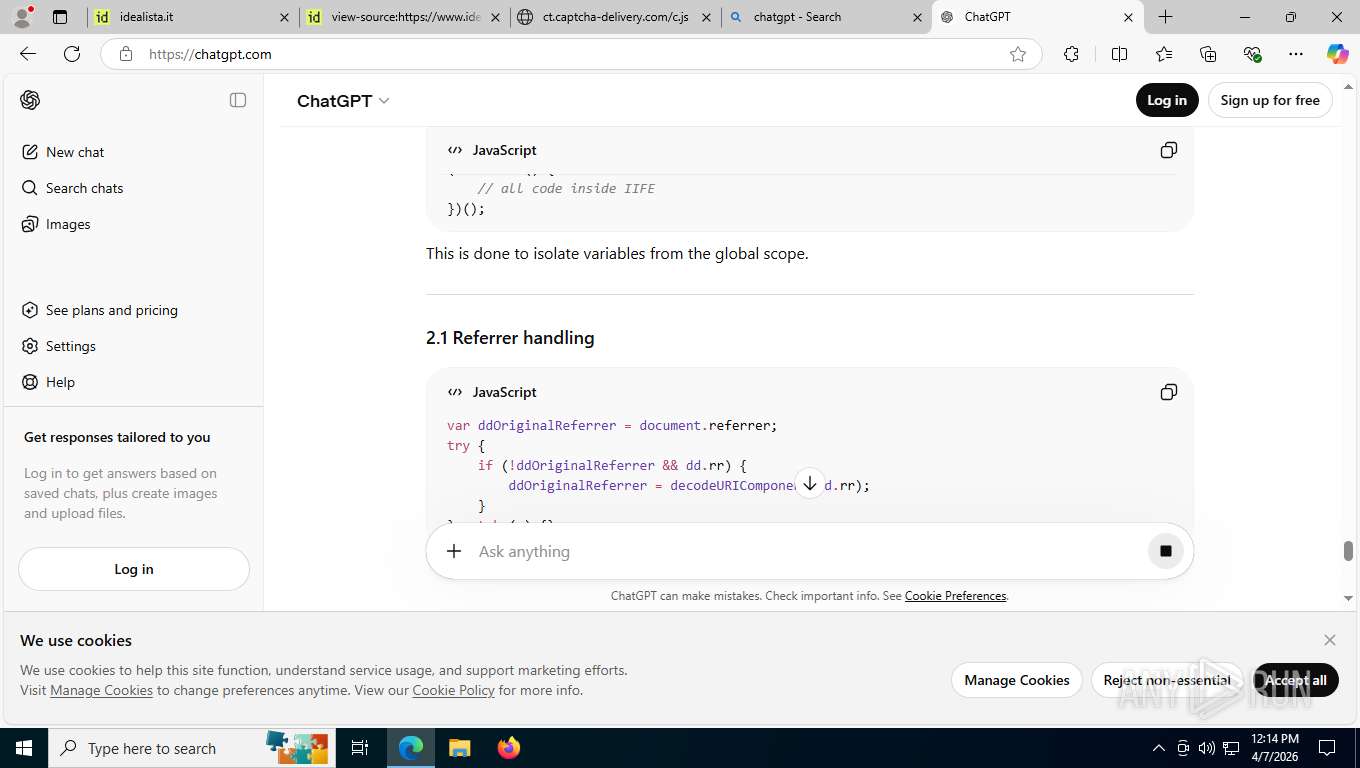
Task: Close the cookie banner with X
Action: tap(1330, 640)
